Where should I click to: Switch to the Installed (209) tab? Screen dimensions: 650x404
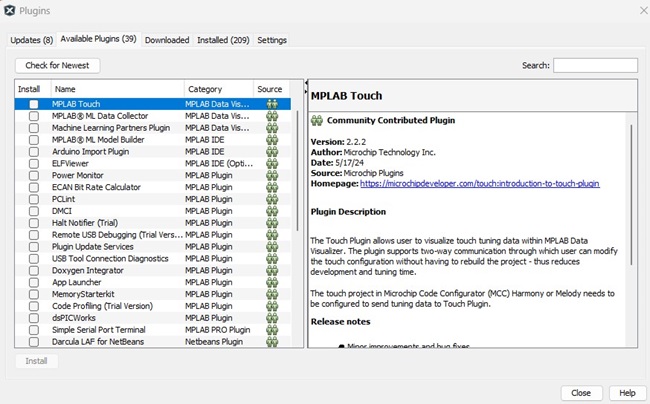223,40
